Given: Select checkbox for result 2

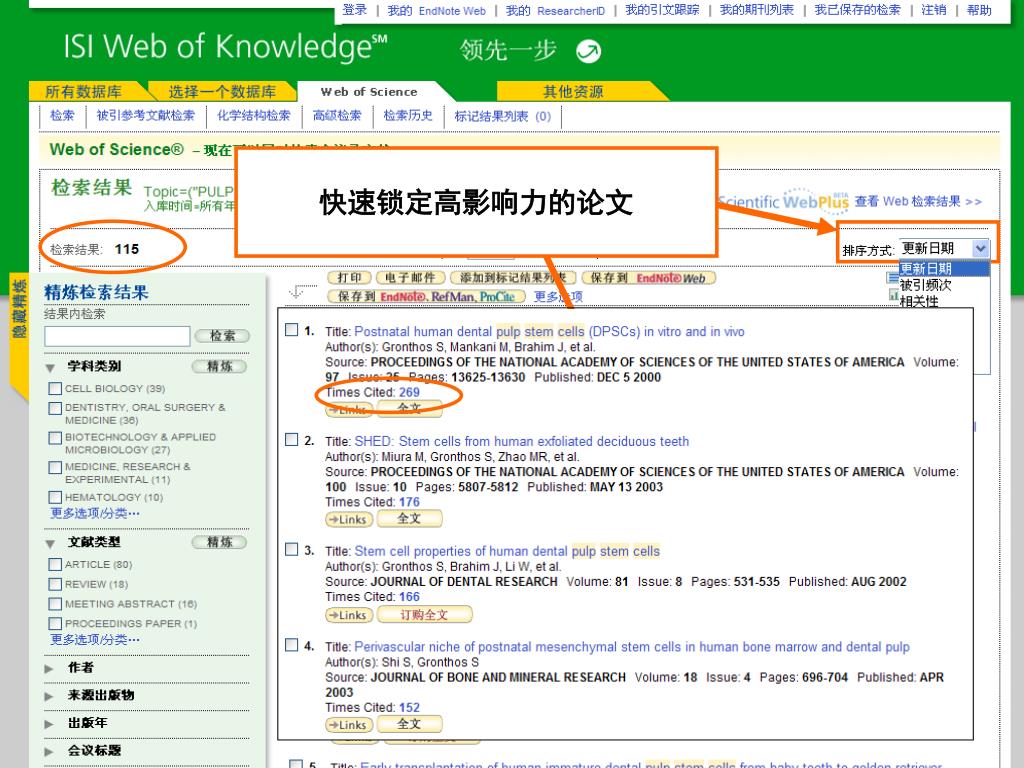Looking at the screenshot, I should [292, 440].
